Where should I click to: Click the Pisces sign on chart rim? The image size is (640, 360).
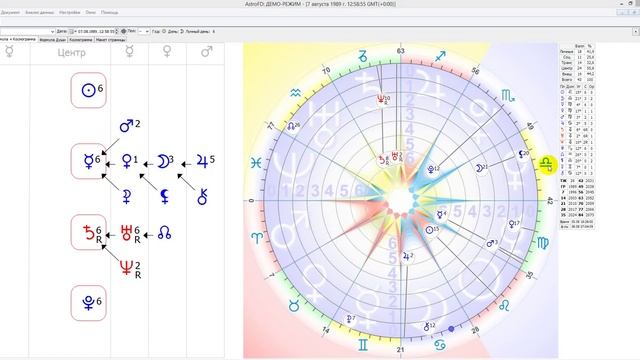[x=256, y=164]
